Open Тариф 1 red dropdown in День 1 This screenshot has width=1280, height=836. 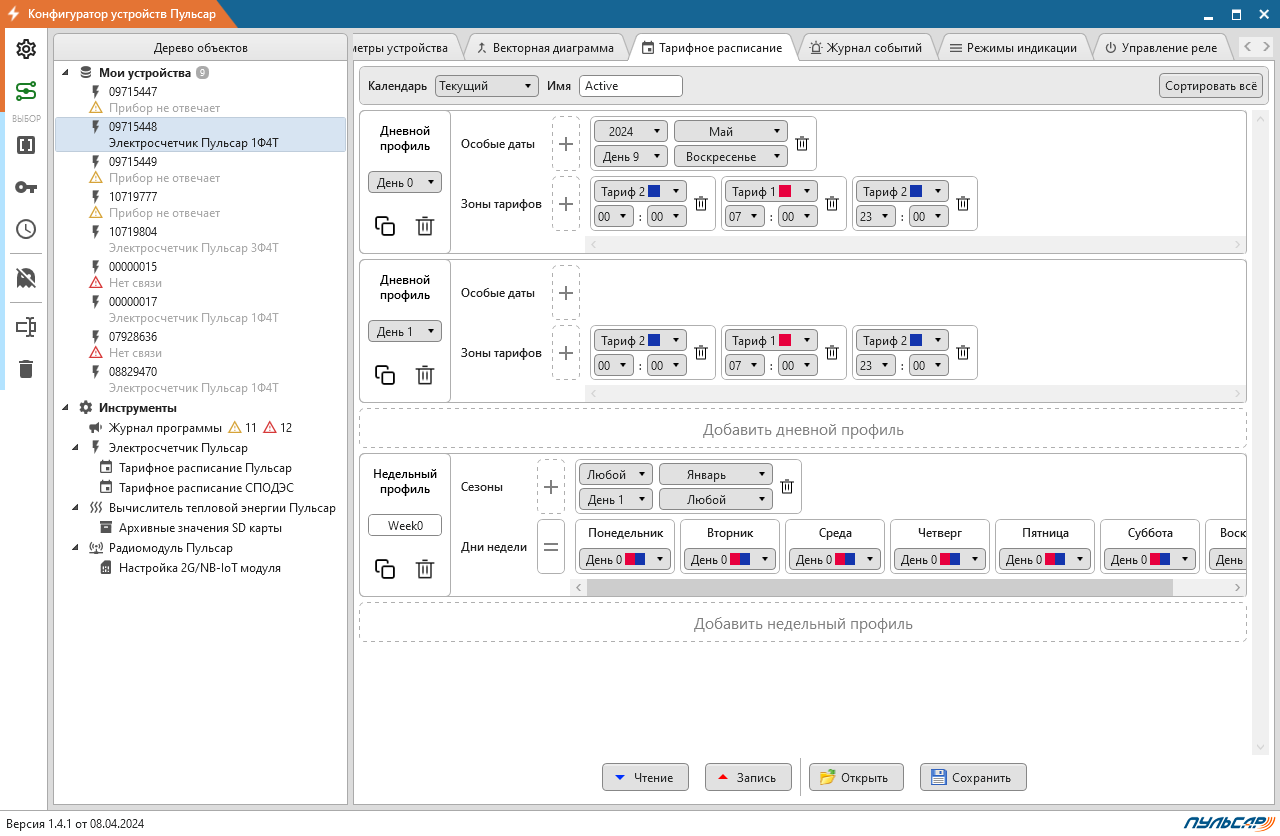(771, 340)
